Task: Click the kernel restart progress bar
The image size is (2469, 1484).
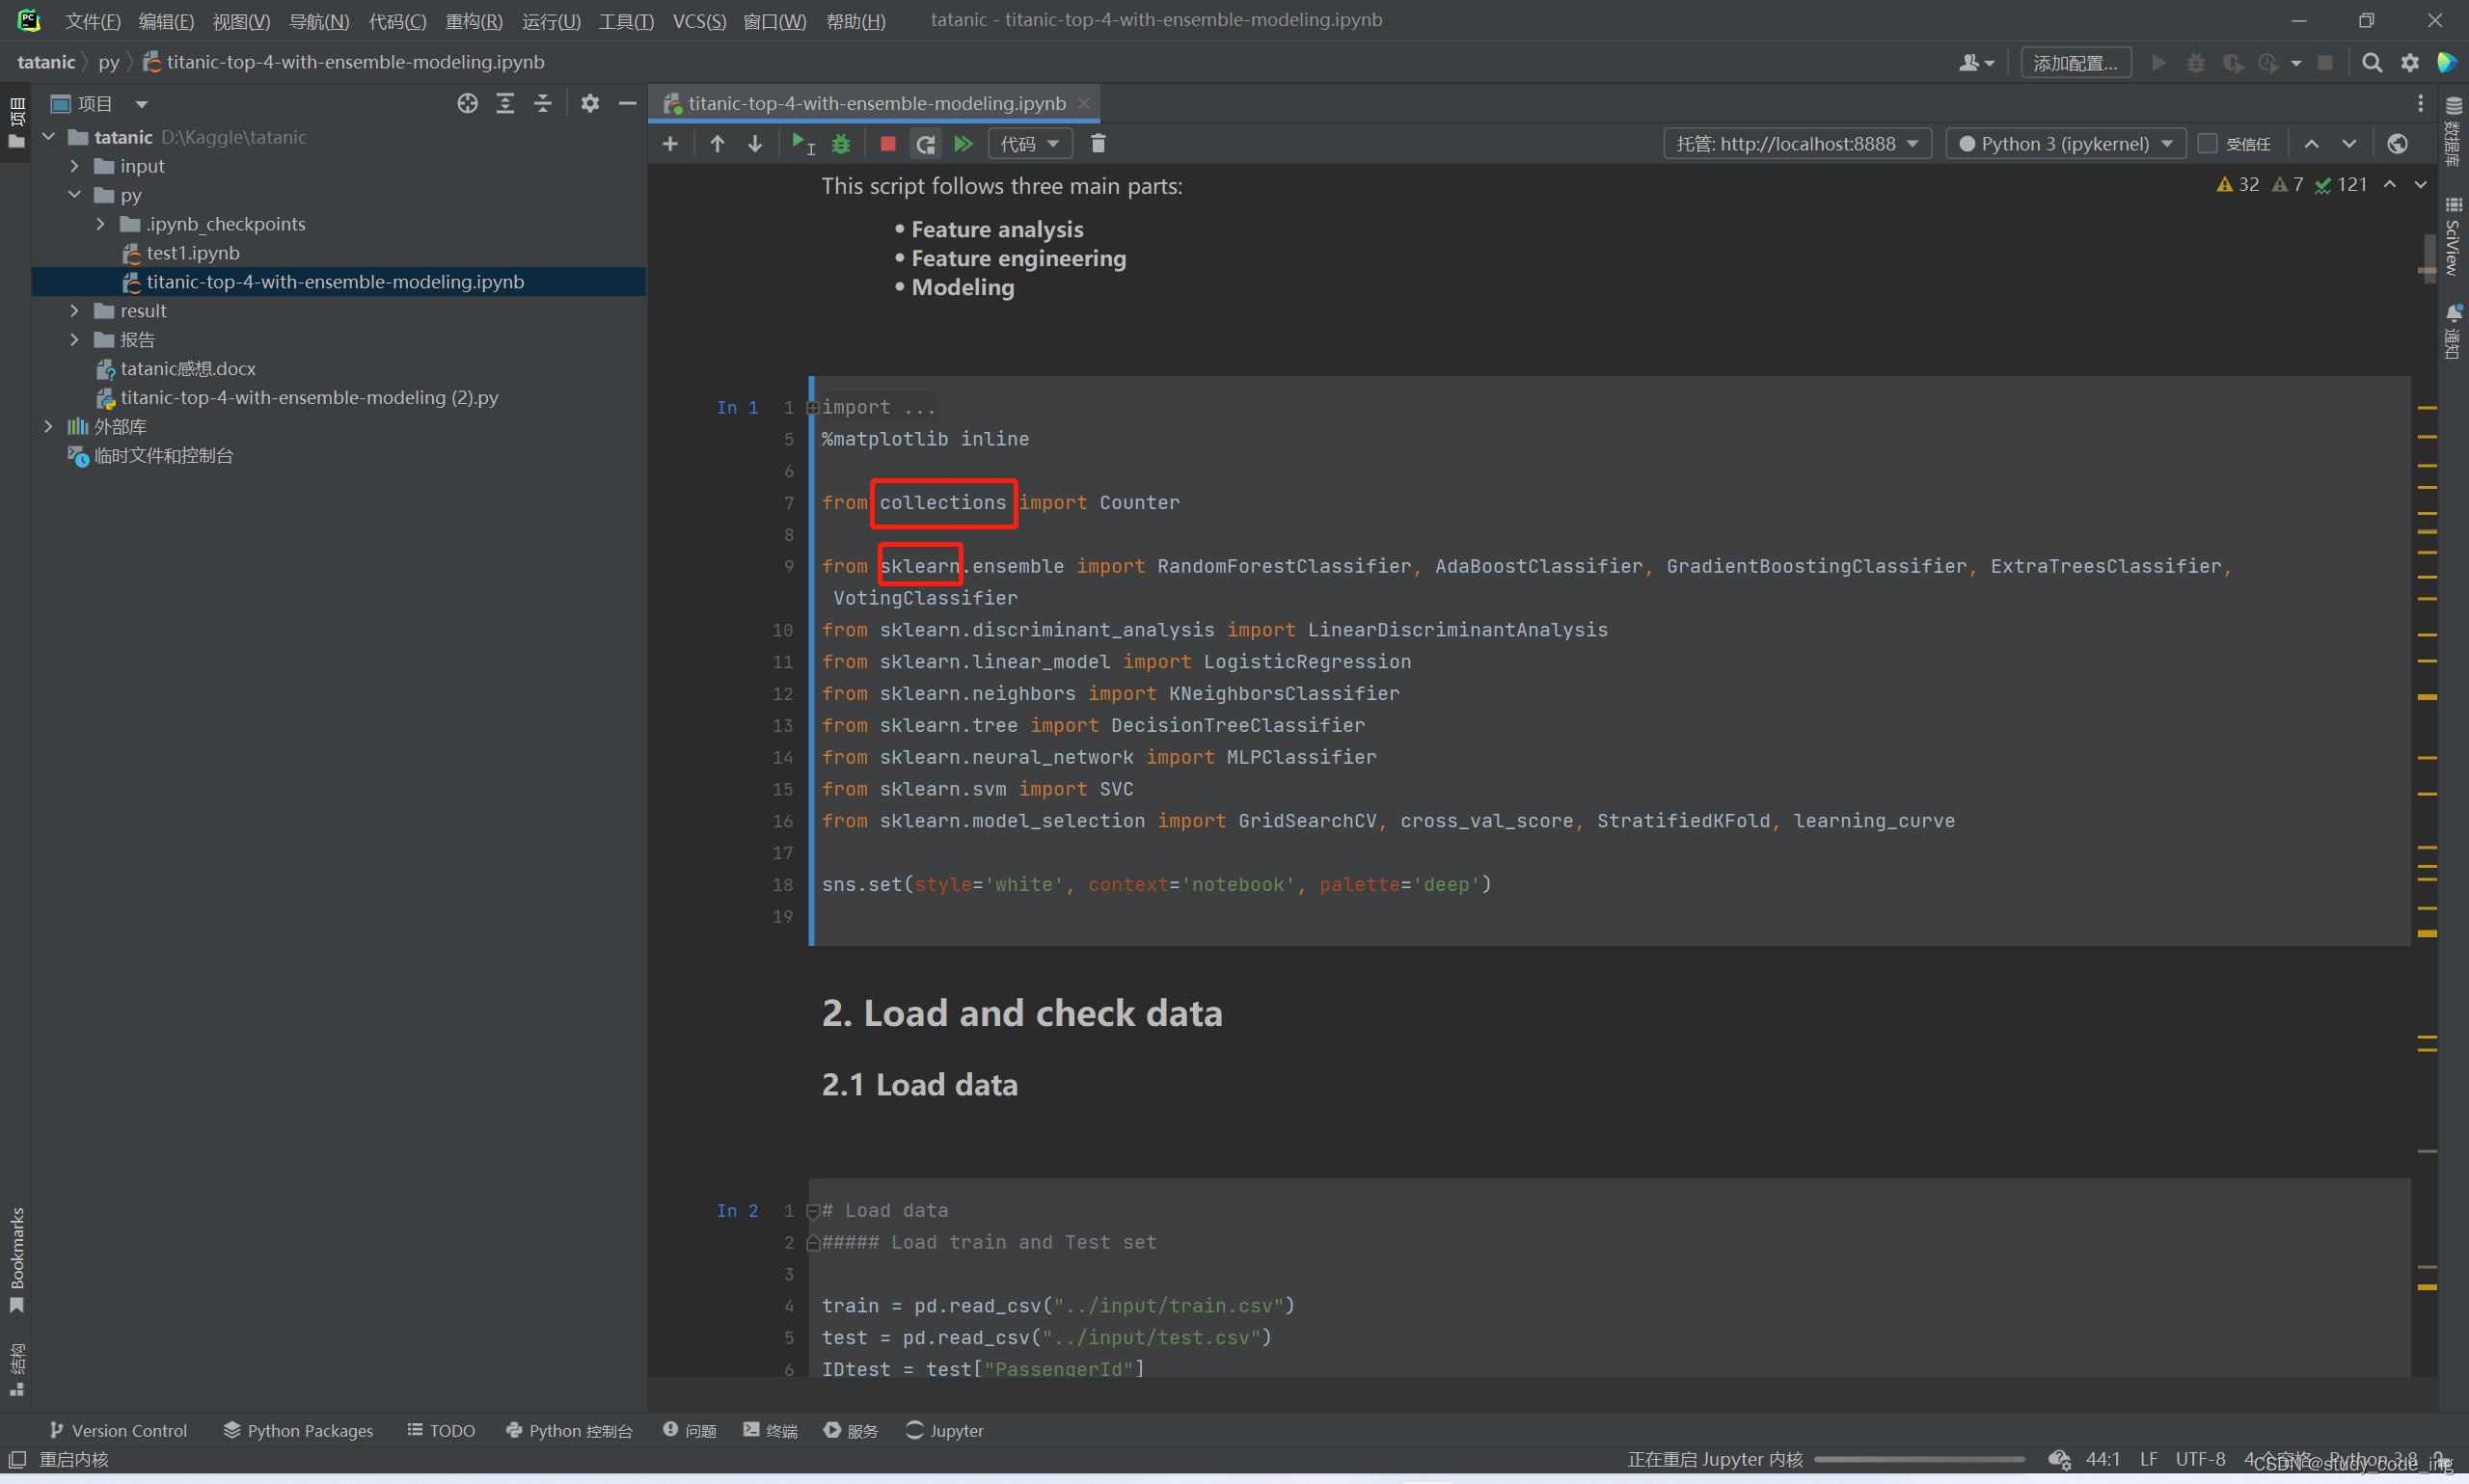Action: [x=1918, y=1459]
